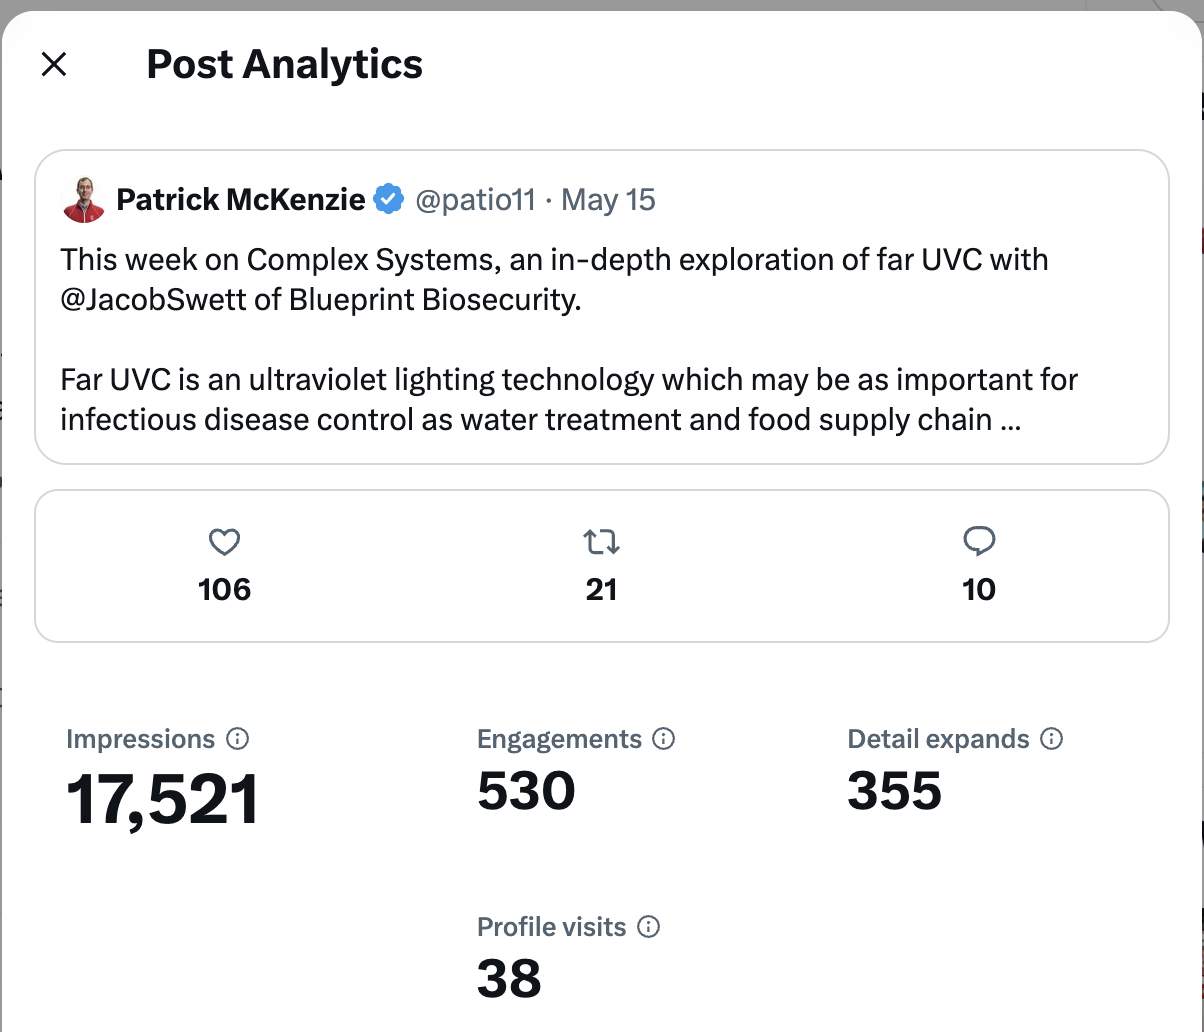Close the Post Analytics dialog

click(53, 65)
